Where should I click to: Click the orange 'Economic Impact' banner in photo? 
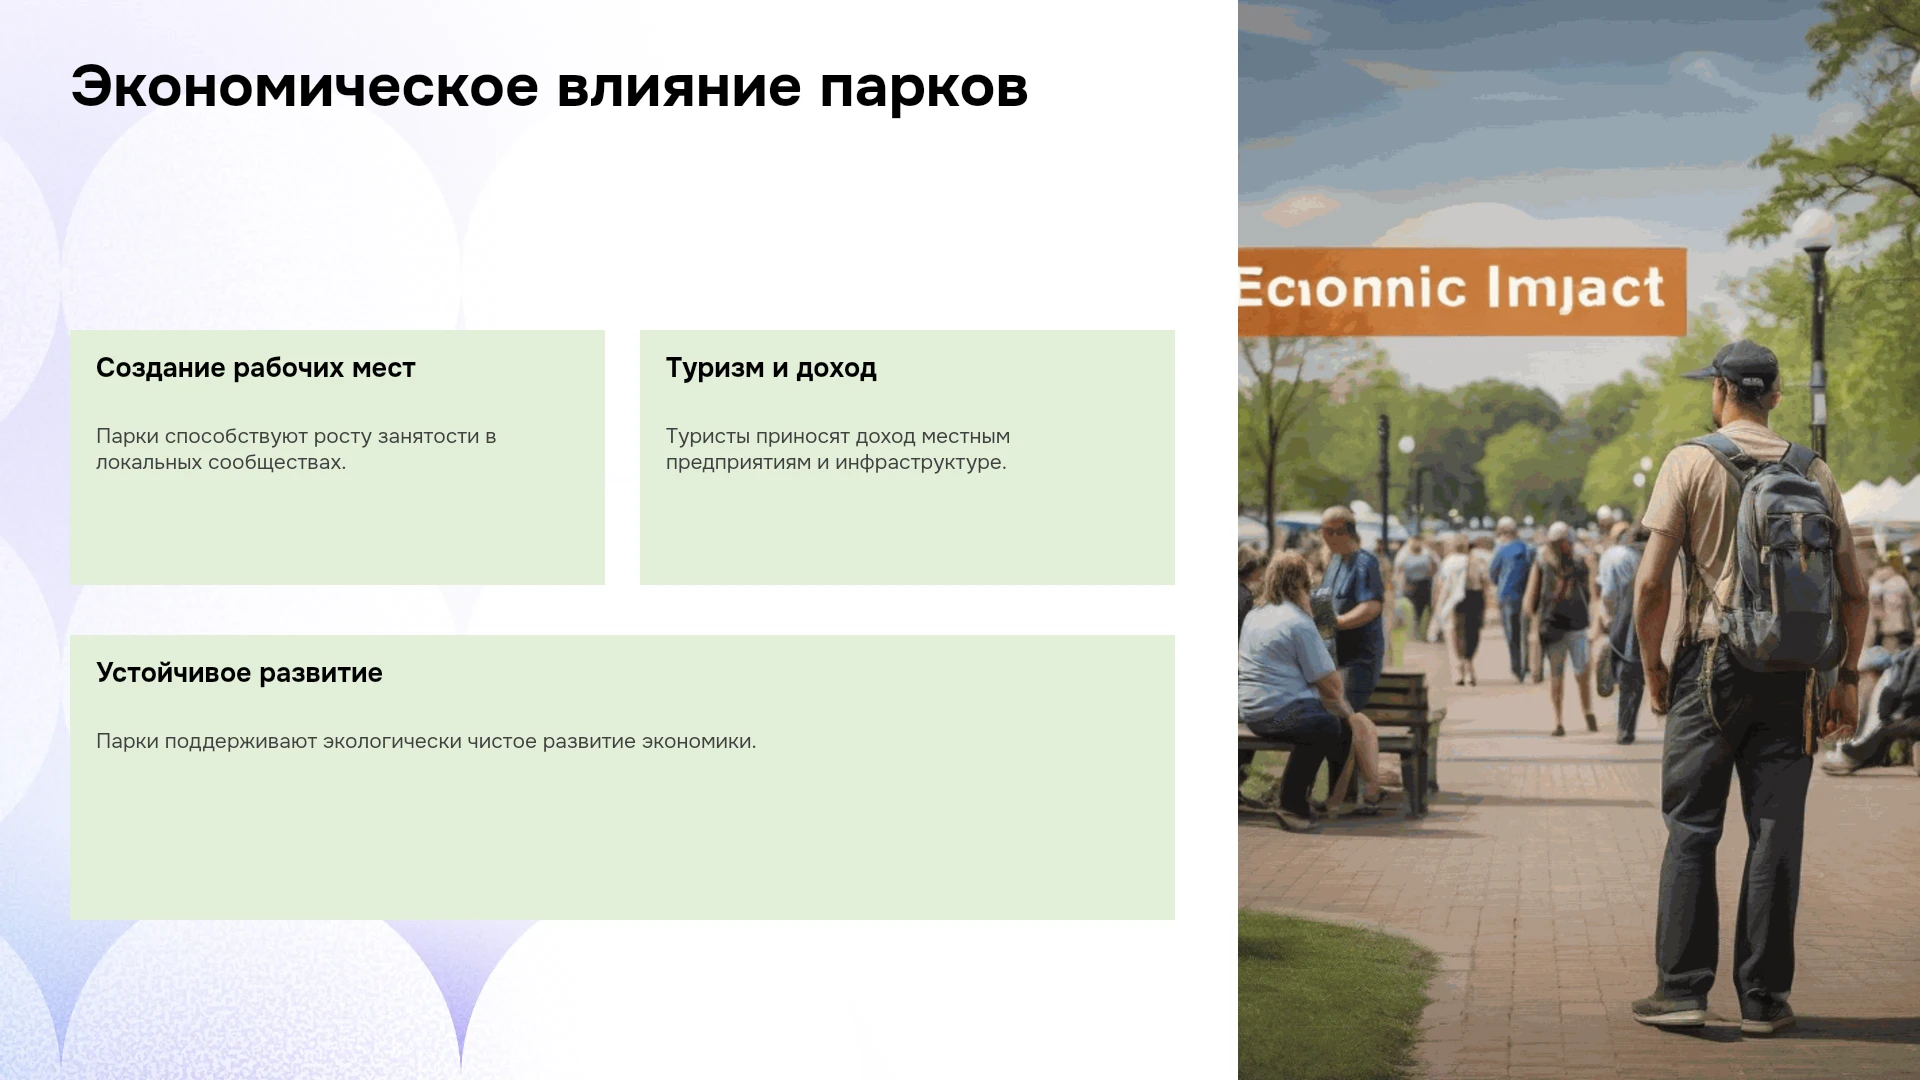[x=1461, y=291]
